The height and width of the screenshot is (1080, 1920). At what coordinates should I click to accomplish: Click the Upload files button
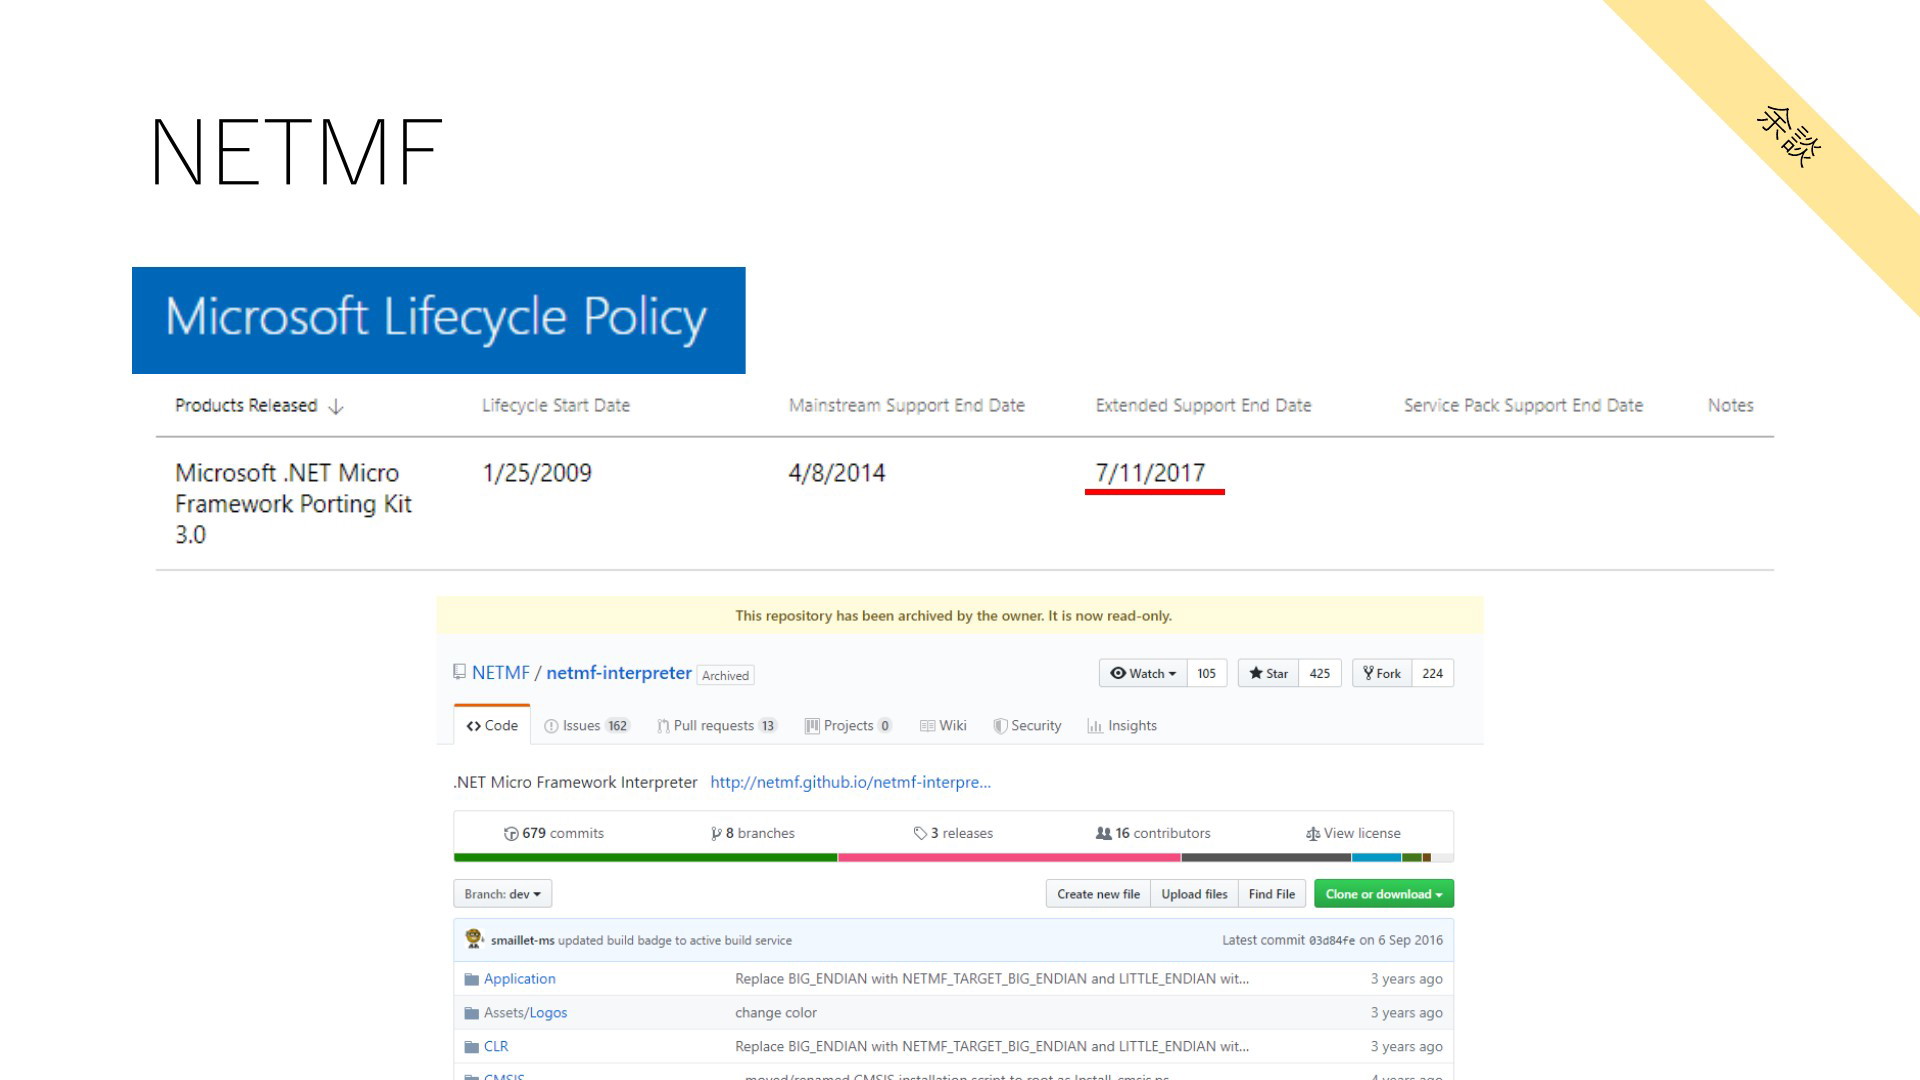point(1194,894)
